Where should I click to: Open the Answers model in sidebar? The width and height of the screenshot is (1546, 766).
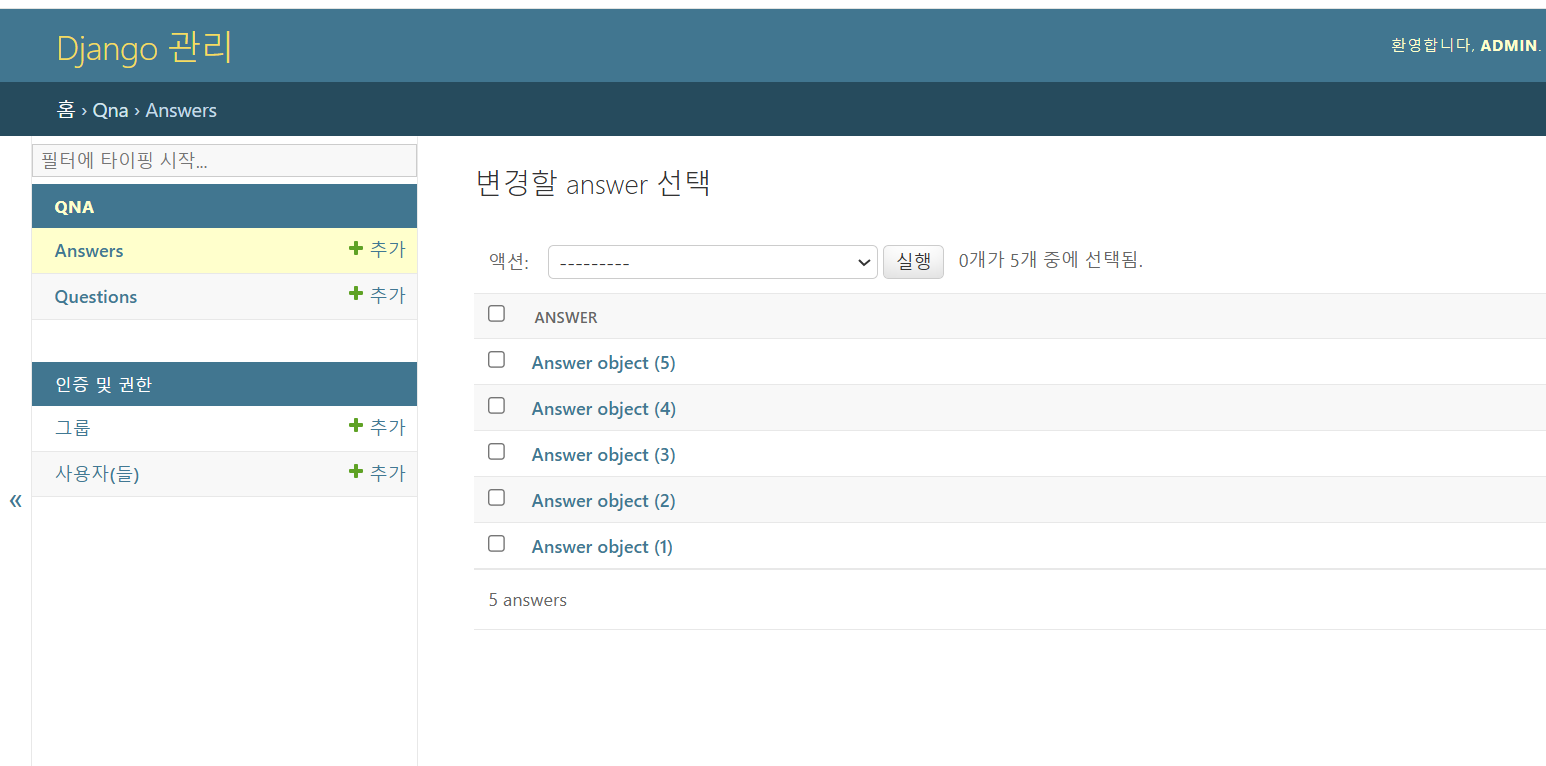tap(89, 251)
